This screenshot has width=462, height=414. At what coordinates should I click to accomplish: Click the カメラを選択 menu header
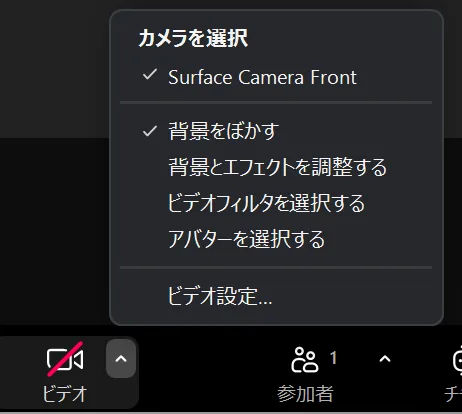coord(193,38)
